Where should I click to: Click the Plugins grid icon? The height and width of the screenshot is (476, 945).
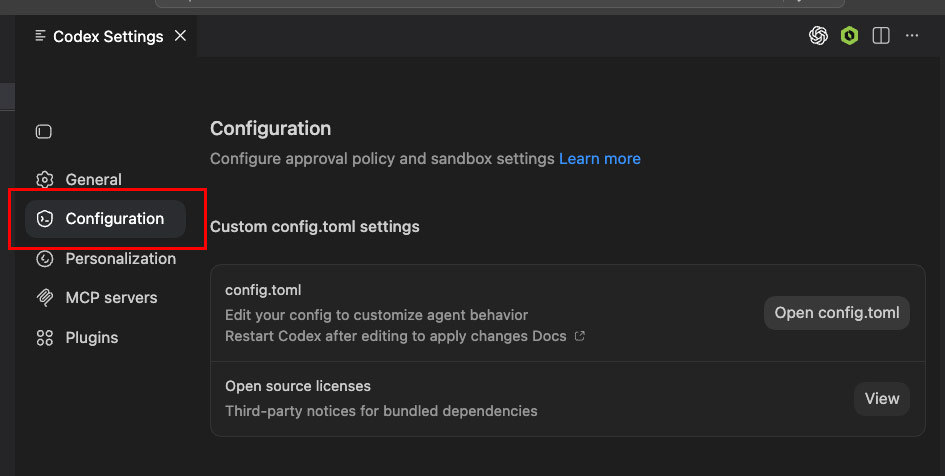point(45,337)
